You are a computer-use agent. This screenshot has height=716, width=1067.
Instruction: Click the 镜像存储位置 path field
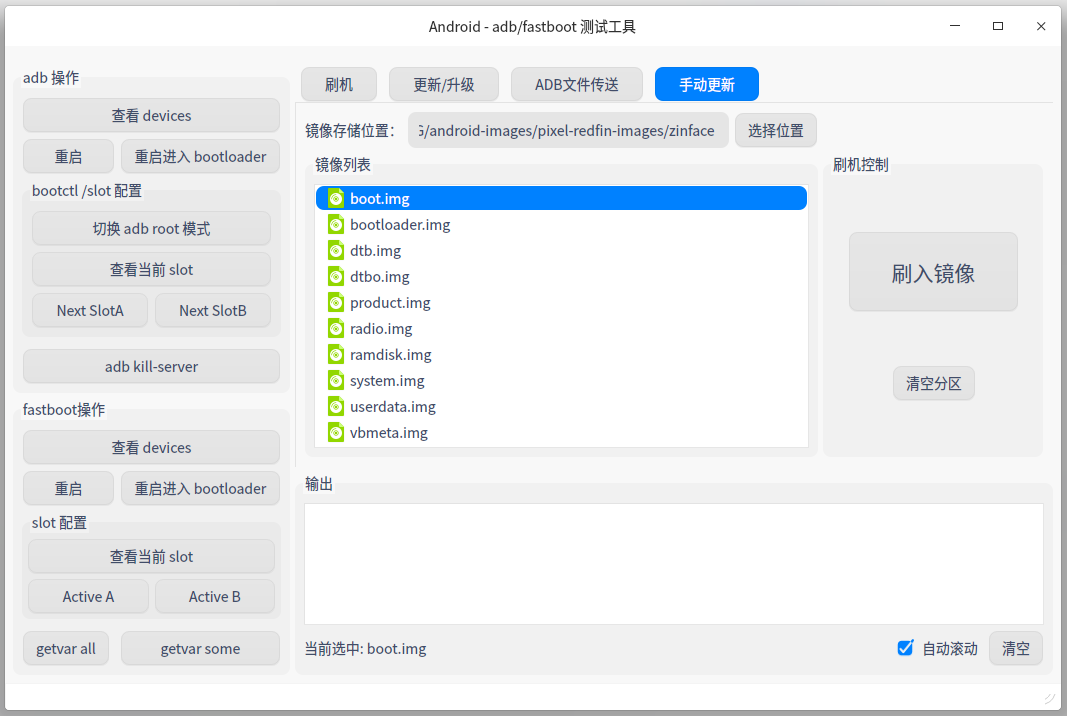click(x=567, y=131)
